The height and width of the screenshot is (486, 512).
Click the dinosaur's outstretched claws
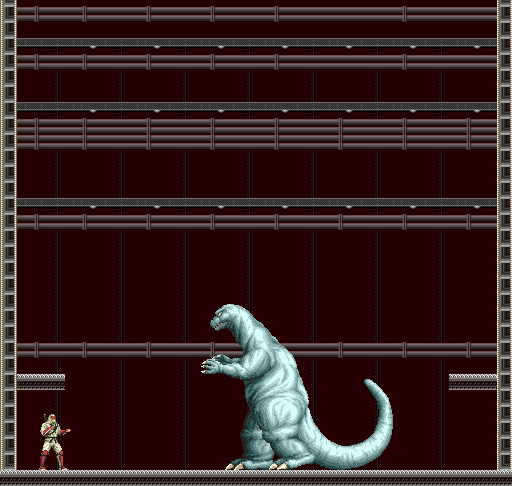[213, 364]
